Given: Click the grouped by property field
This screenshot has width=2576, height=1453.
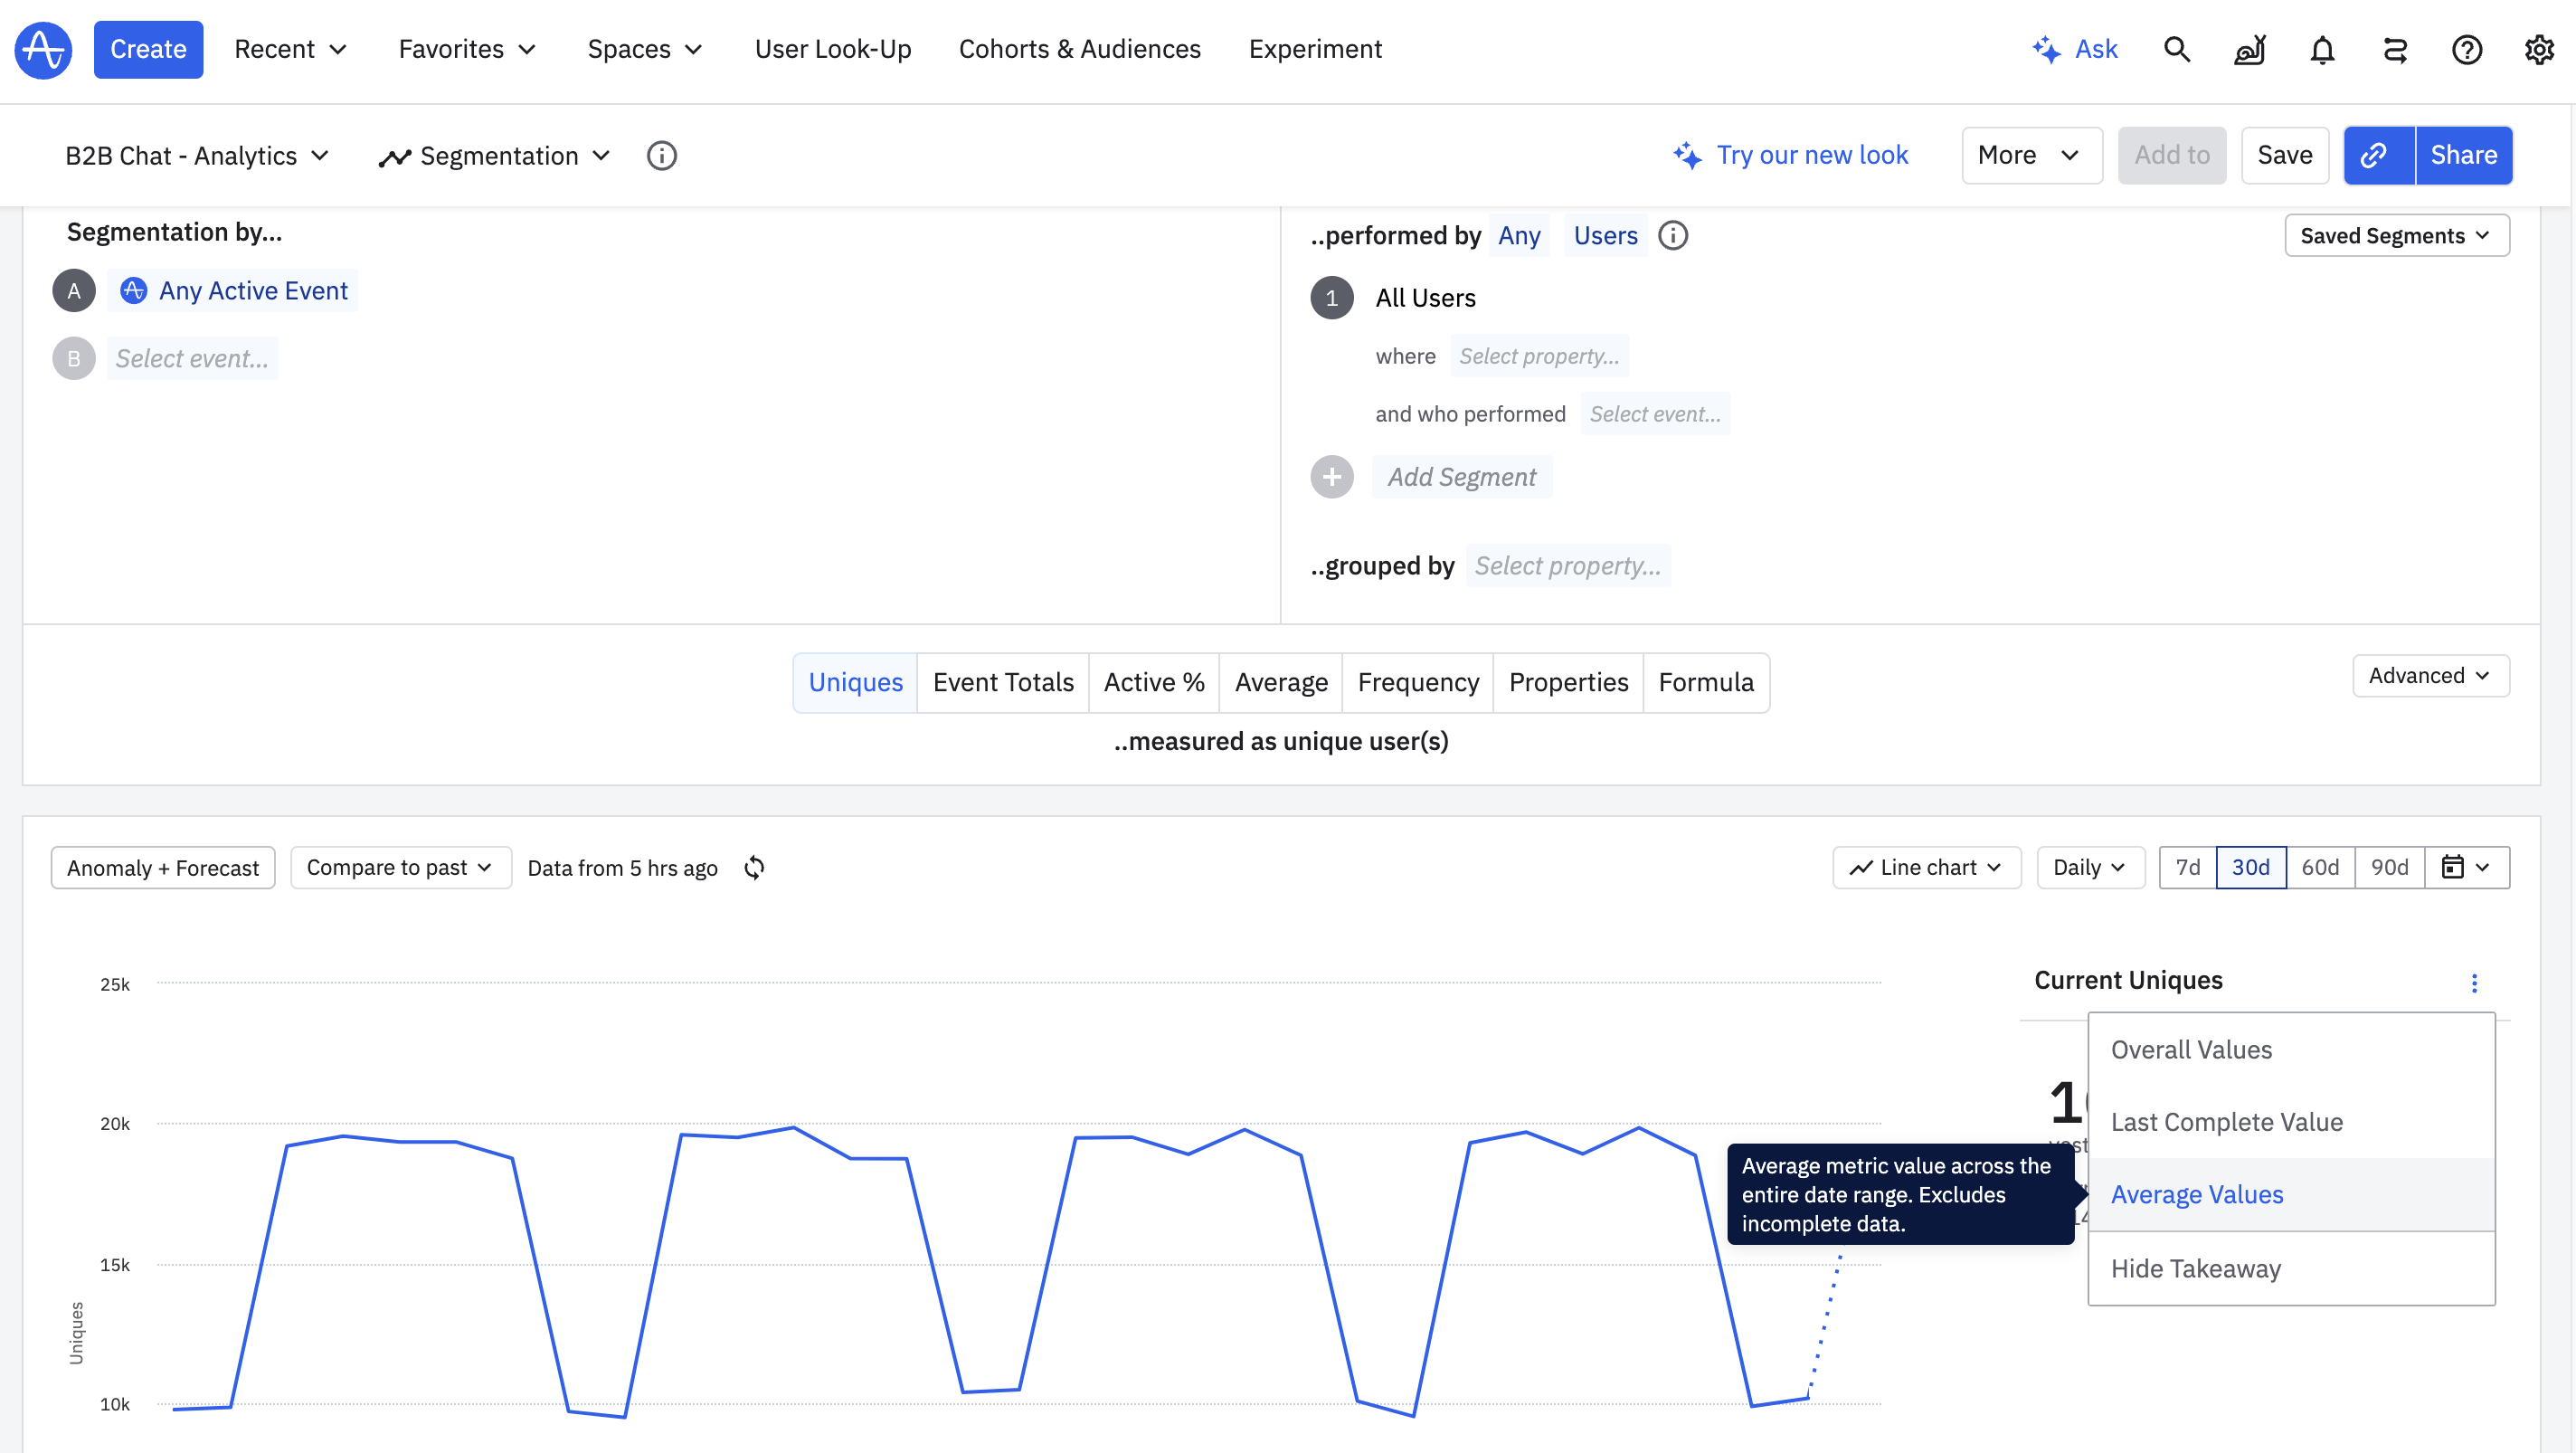Looking at the screenshot, I should (1567, 566).
